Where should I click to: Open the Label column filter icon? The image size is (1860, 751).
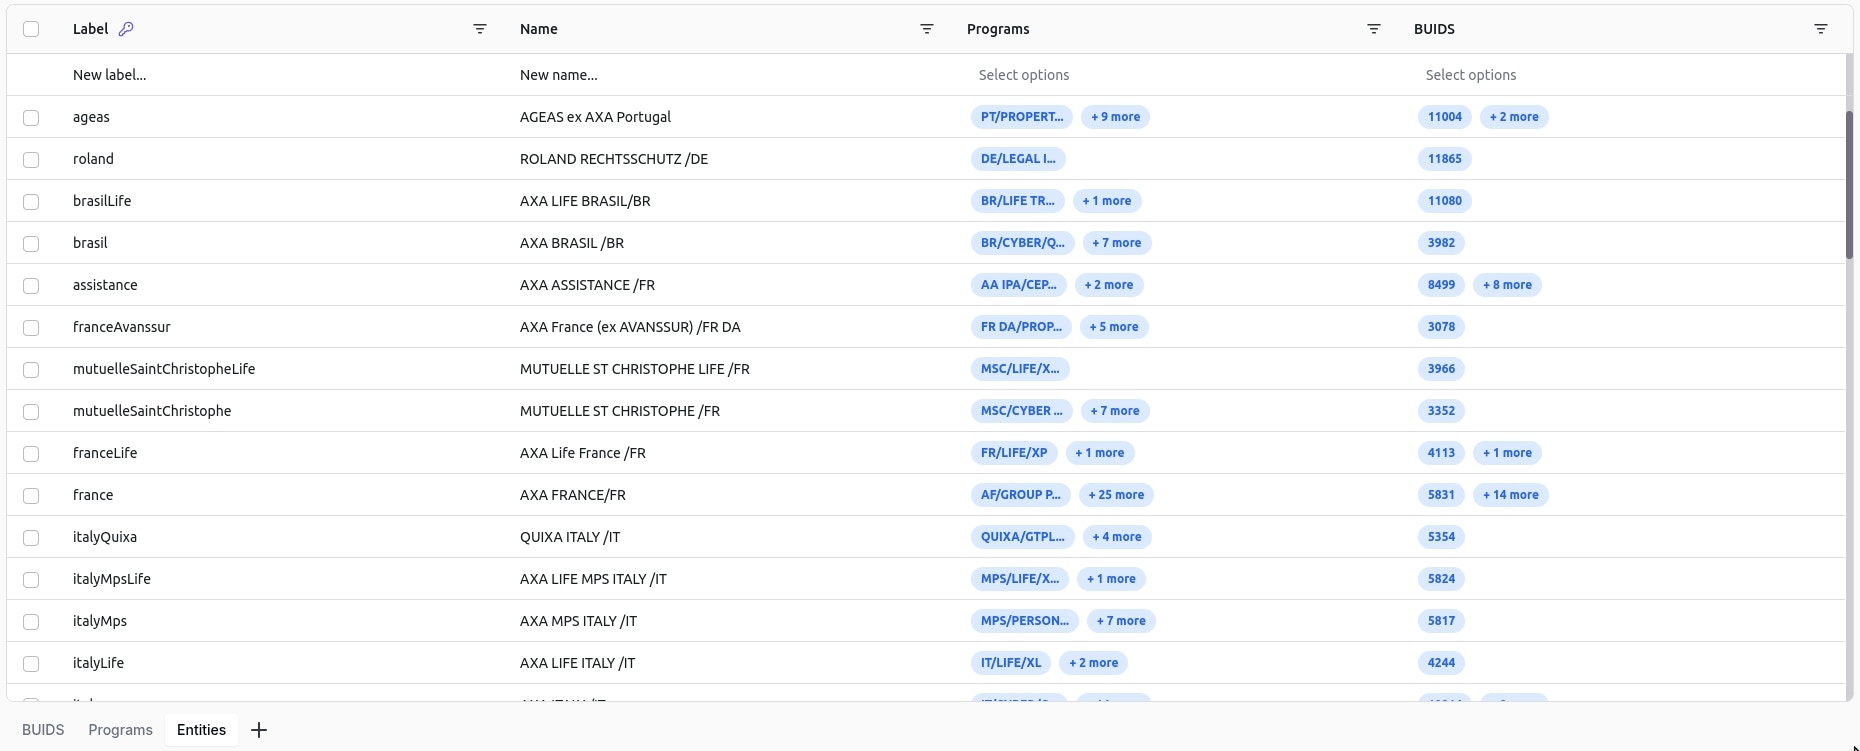click(480, 29)
